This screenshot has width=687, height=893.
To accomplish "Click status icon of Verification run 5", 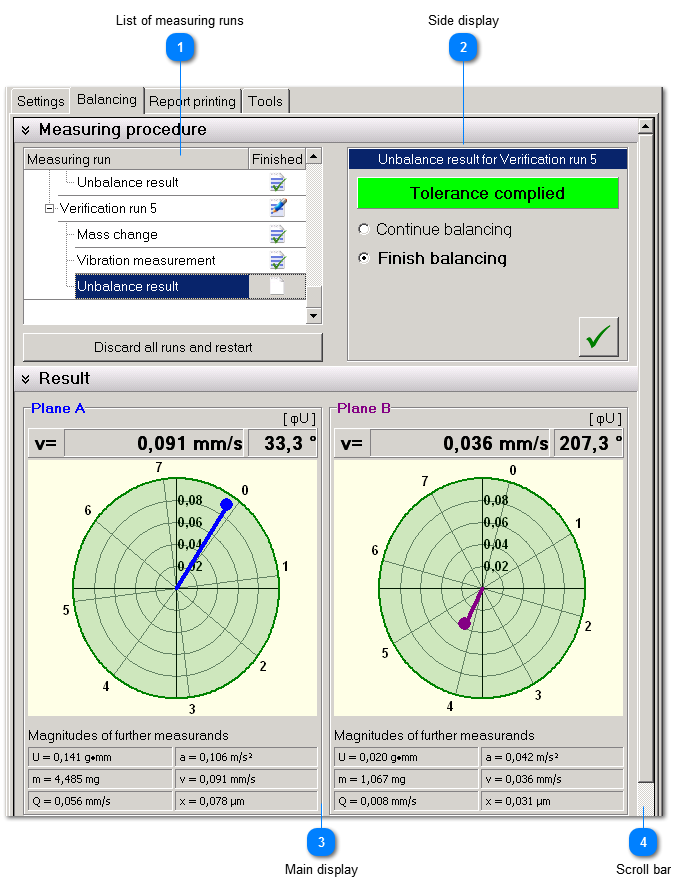I will pos(277,209).
